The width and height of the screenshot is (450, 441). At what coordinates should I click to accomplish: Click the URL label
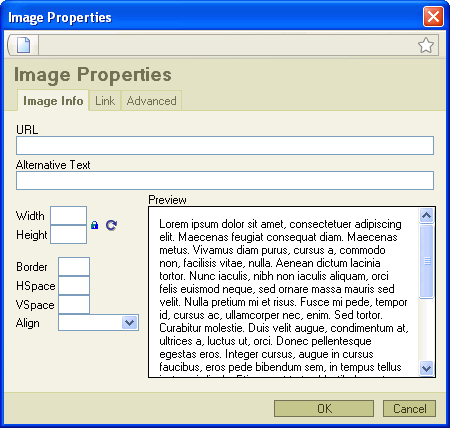click(x=27, y=129)
